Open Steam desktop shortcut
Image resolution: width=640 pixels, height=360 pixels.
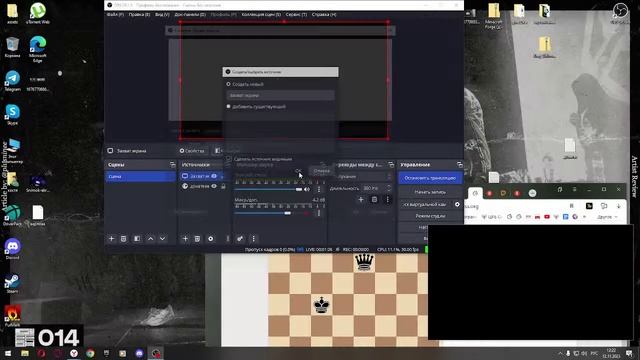12,283
